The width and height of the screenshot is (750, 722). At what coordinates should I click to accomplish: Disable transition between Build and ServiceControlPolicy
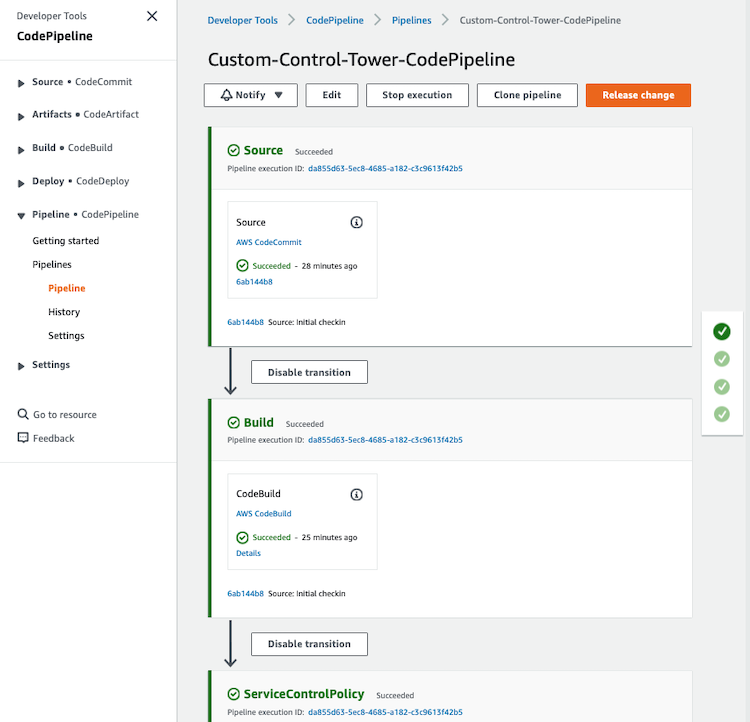pyautogui.click(x=309, y=644)
